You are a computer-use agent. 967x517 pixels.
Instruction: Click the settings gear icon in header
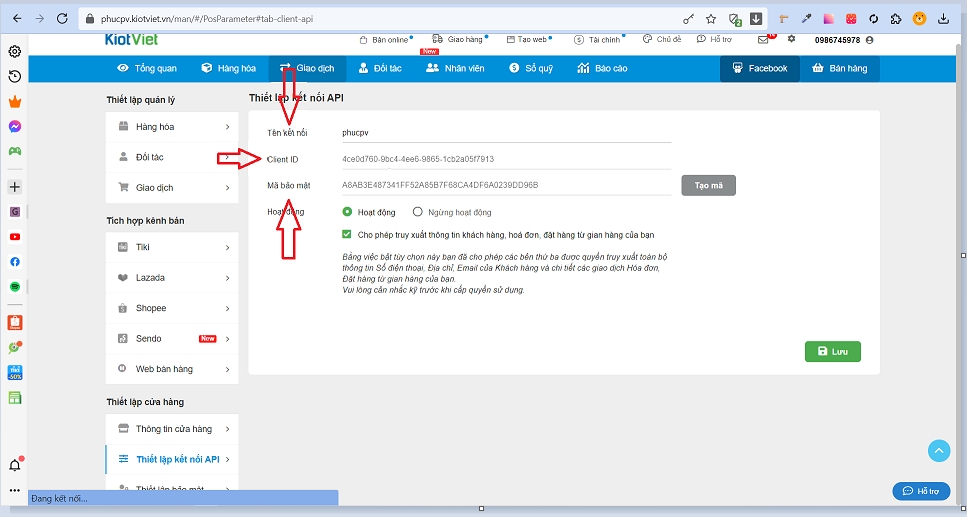(792, 39)
